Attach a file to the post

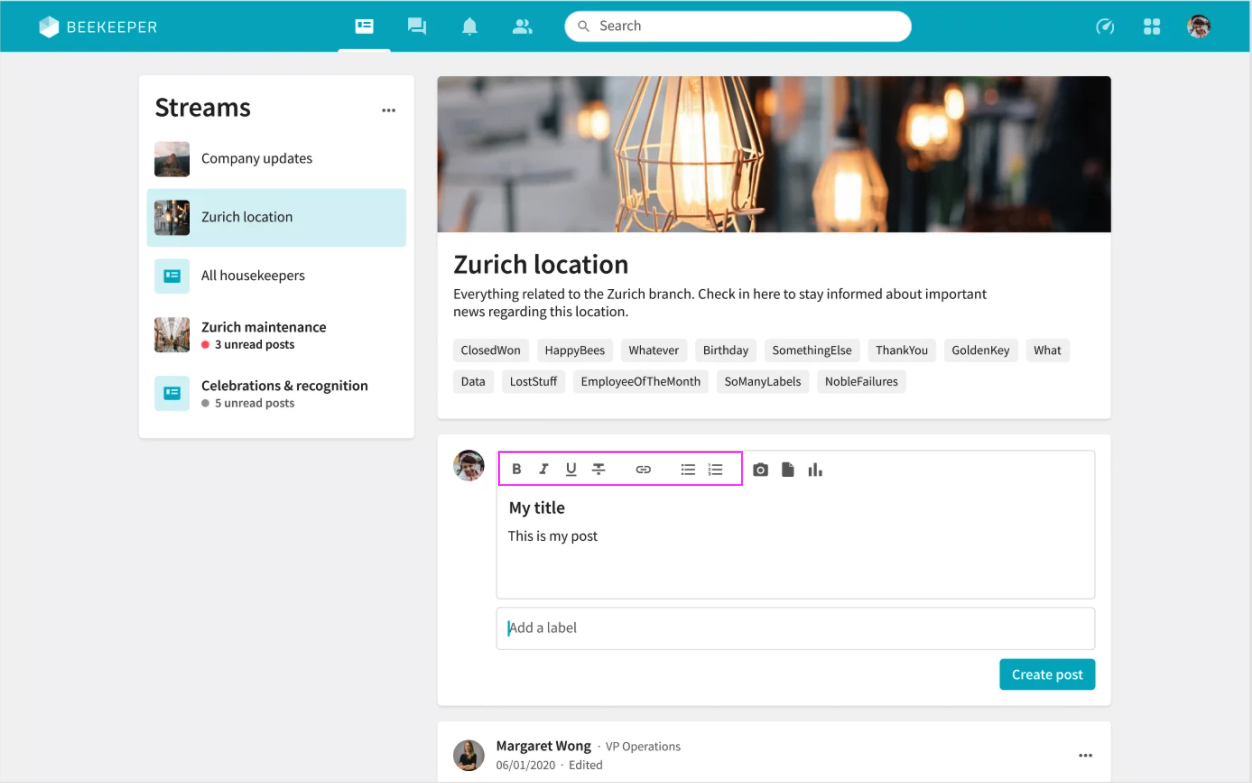pyautogui.click(x=788, y=469)
